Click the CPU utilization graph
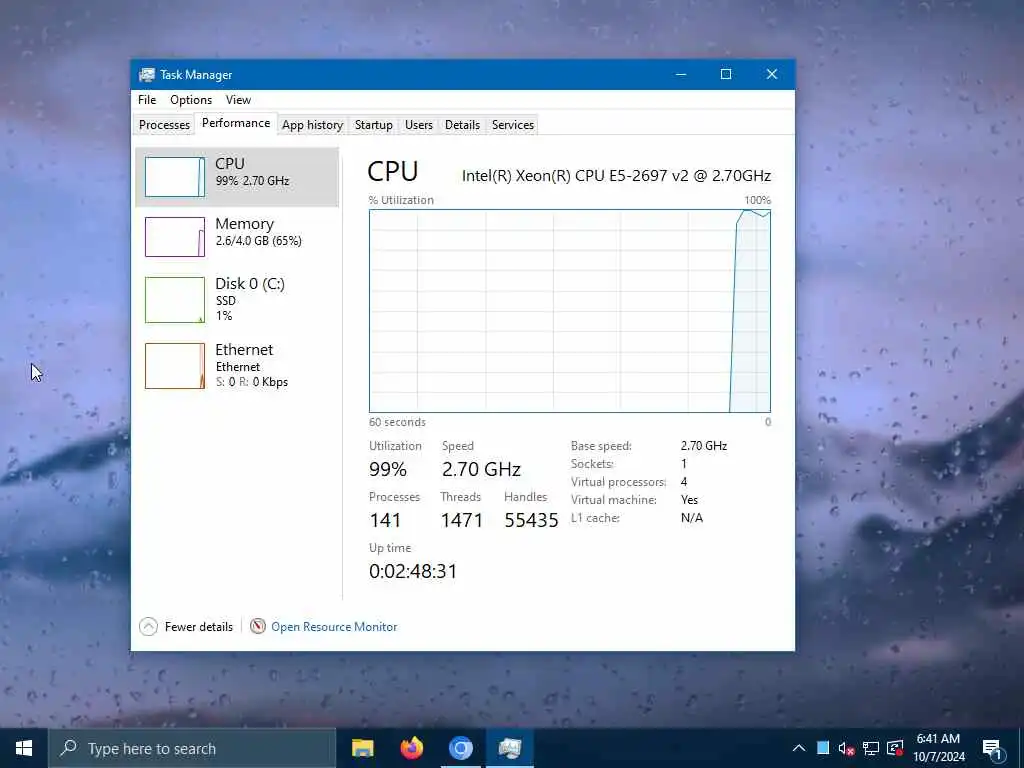This screenshot has height=768, width=1024. point(569,311)
